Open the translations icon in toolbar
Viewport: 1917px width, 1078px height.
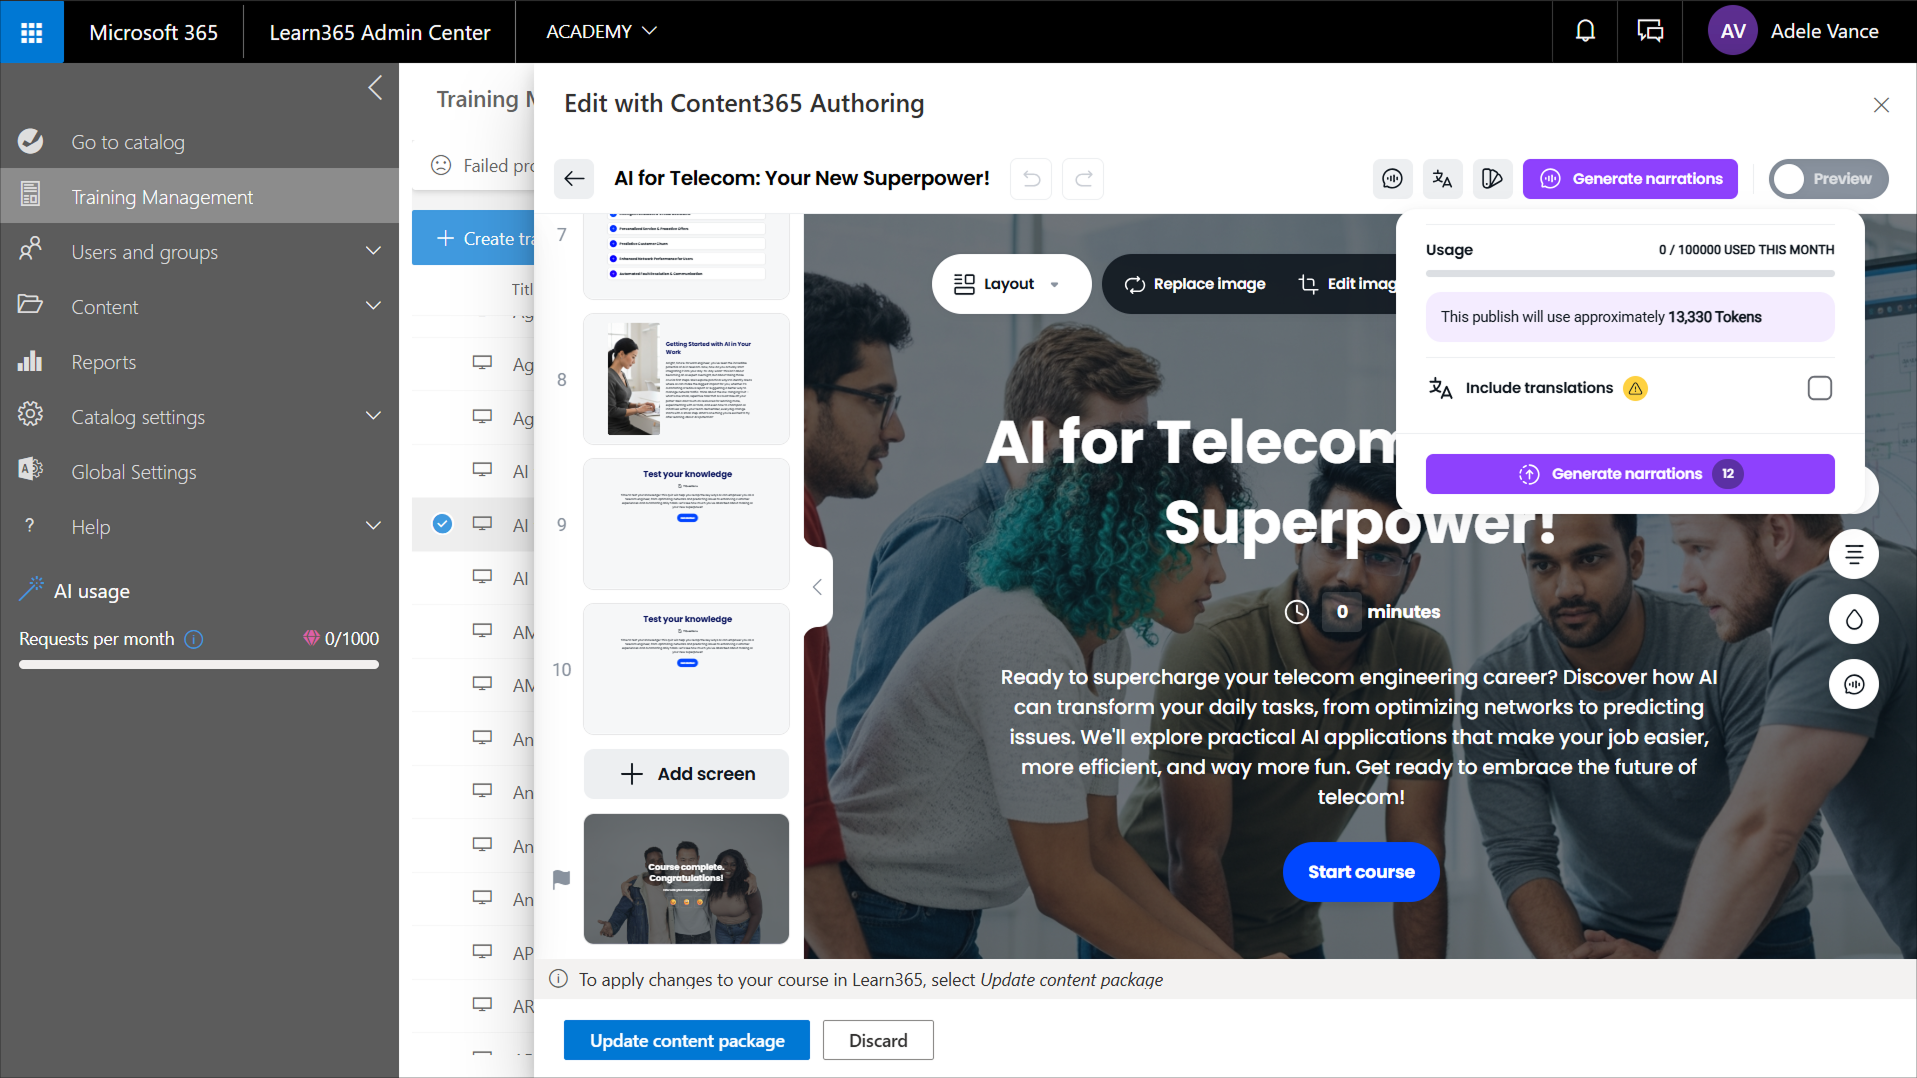click(1442, 179)
